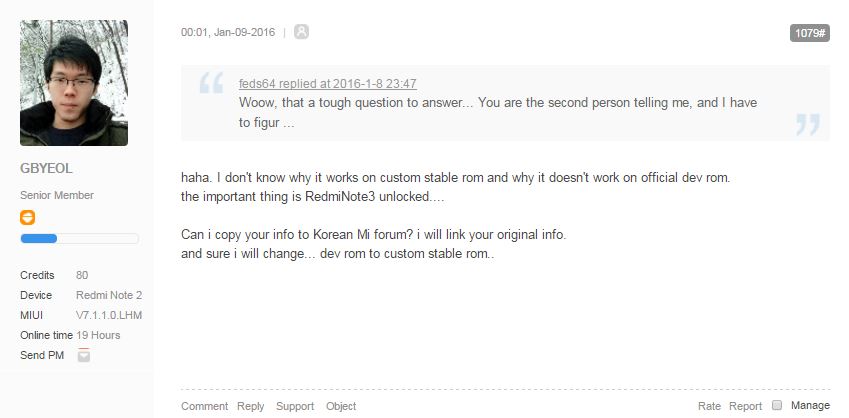Rate this post
849x418 pixels.
pos(709,406)
